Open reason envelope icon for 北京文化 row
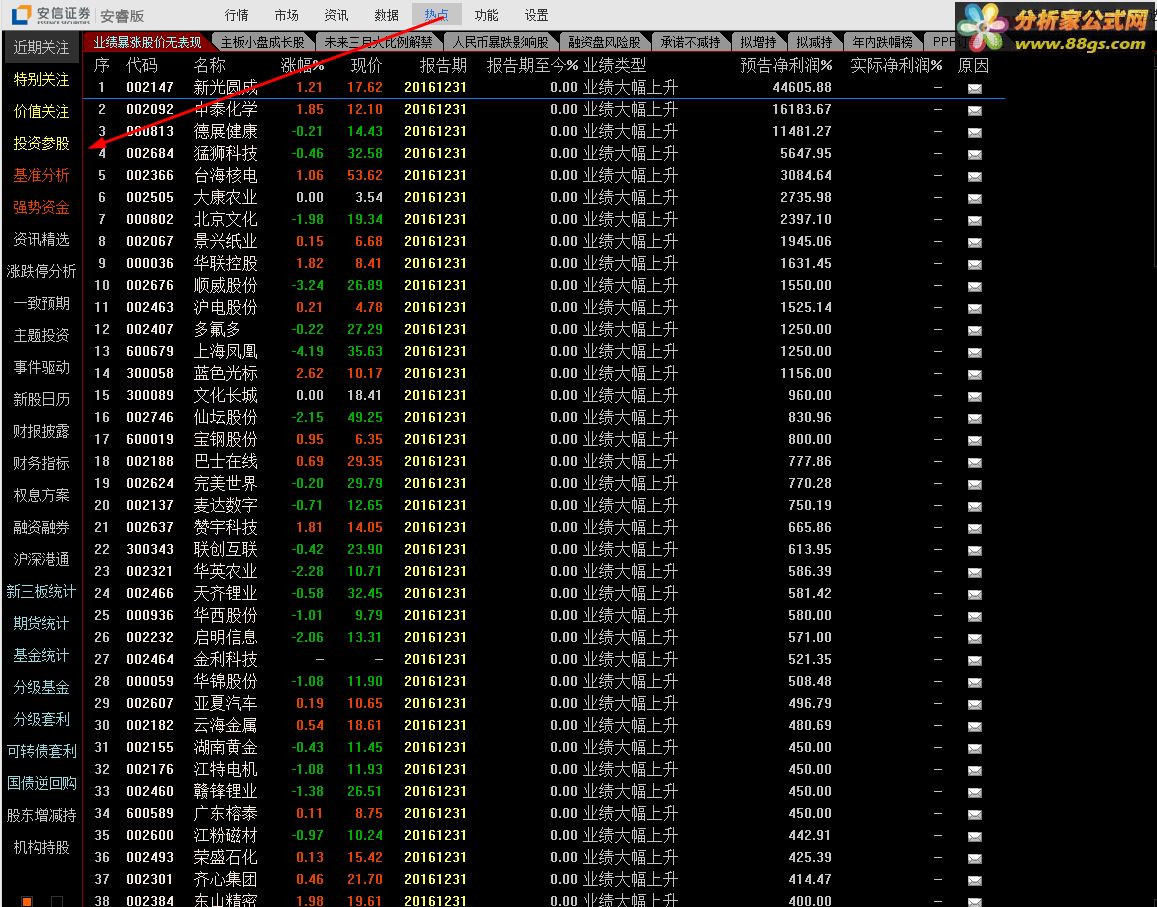Screen dimensions: 1157x907 (975, 221)
